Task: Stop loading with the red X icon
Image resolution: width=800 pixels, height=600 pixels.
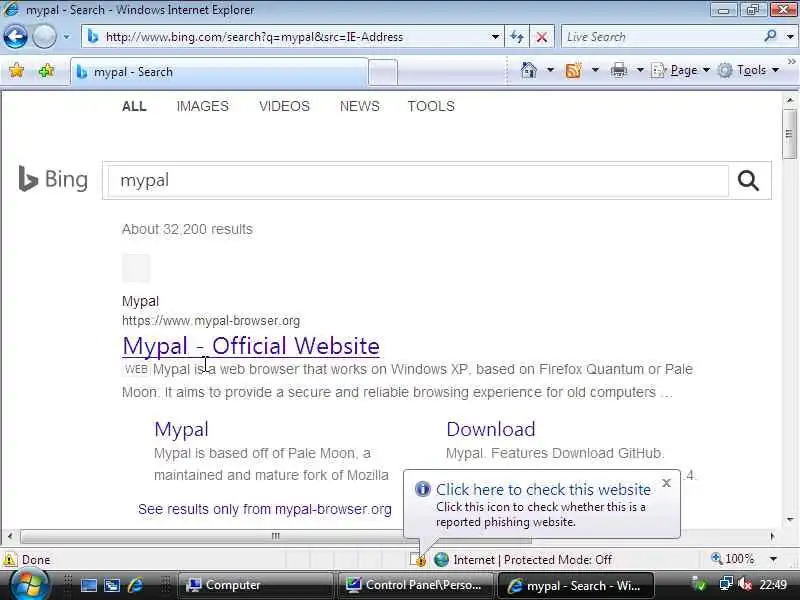Action: point(542,37)
